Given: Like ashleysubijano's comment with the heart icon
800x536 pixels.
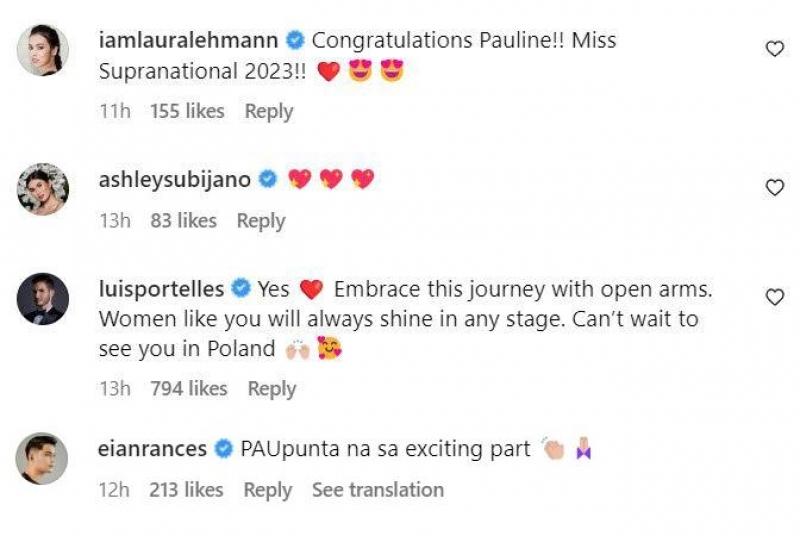Looking at the screenshot, I should 775,187.
